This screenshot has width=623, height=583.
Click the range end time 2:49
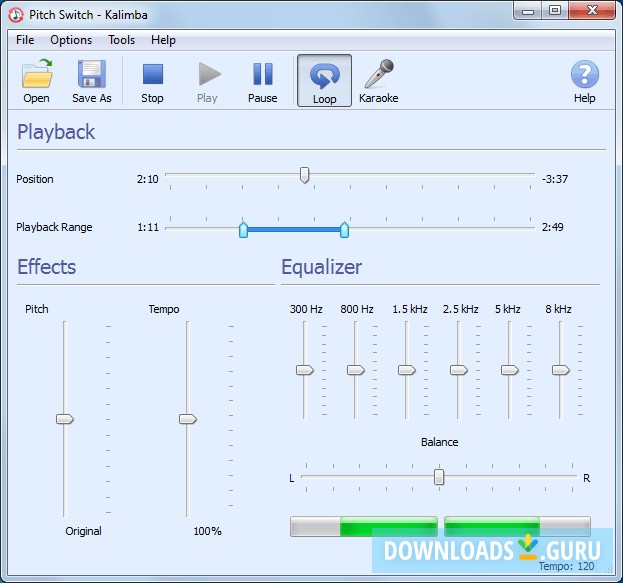553,227
